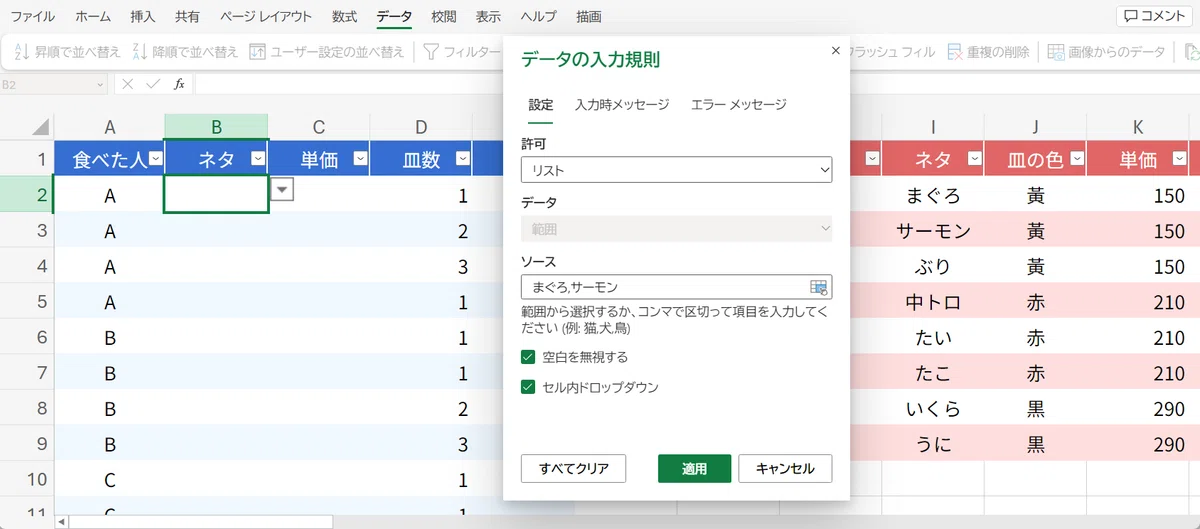Open the Name Box dropdown arrow
This screenshot has width=1200, height=529.
click(x=102, y=85)
